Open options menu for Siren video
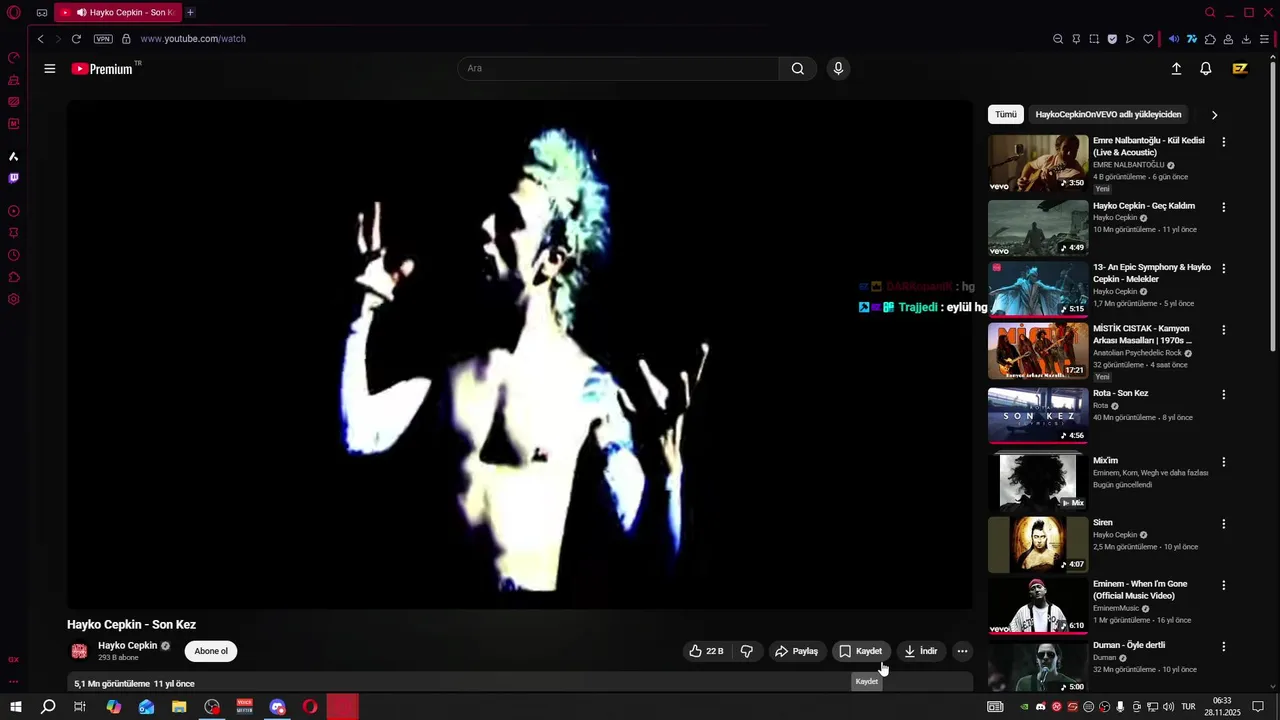Image resolution: width=1280 pixels, height=720 pixels. (x=1223, y=523)
